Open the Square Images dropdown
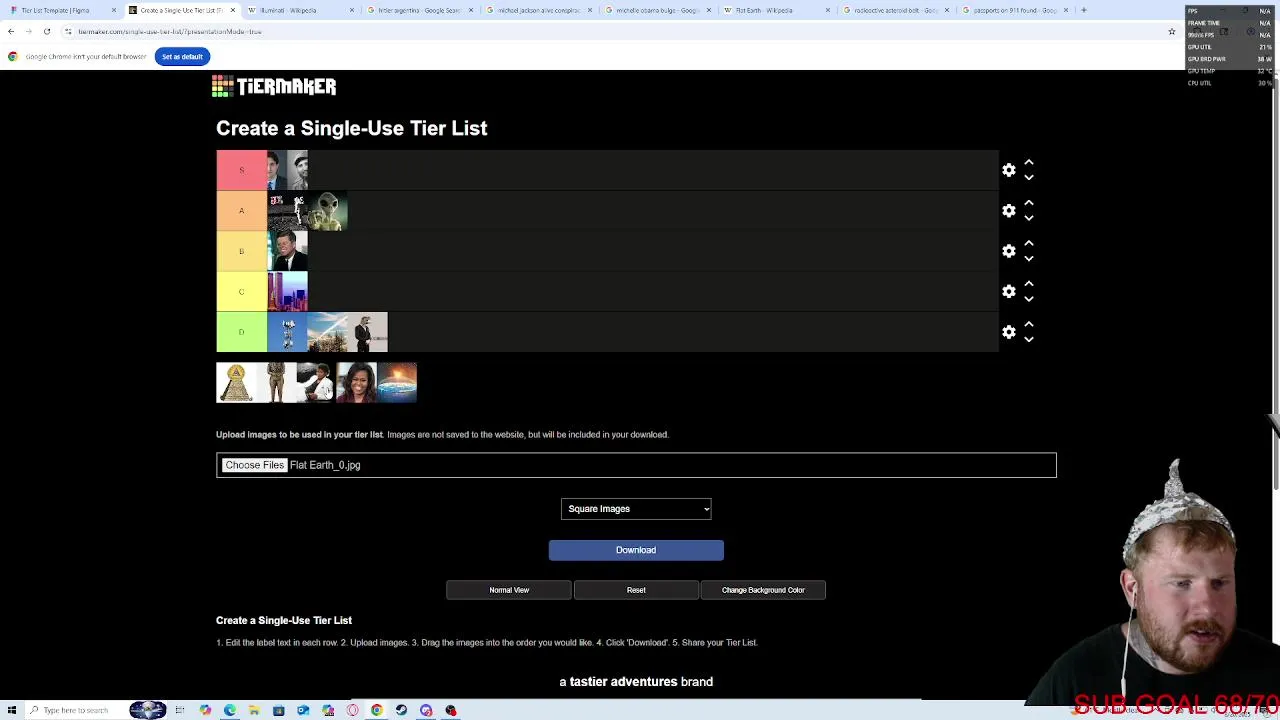Viewport: 1280px width, 720px height. (636, 509)
